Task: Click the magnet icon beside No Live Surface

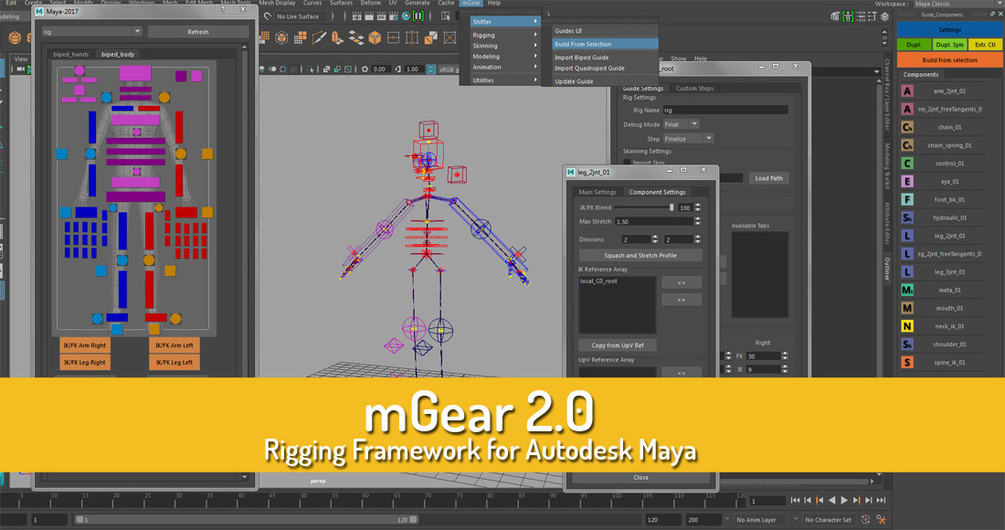Action: point(268,16)
